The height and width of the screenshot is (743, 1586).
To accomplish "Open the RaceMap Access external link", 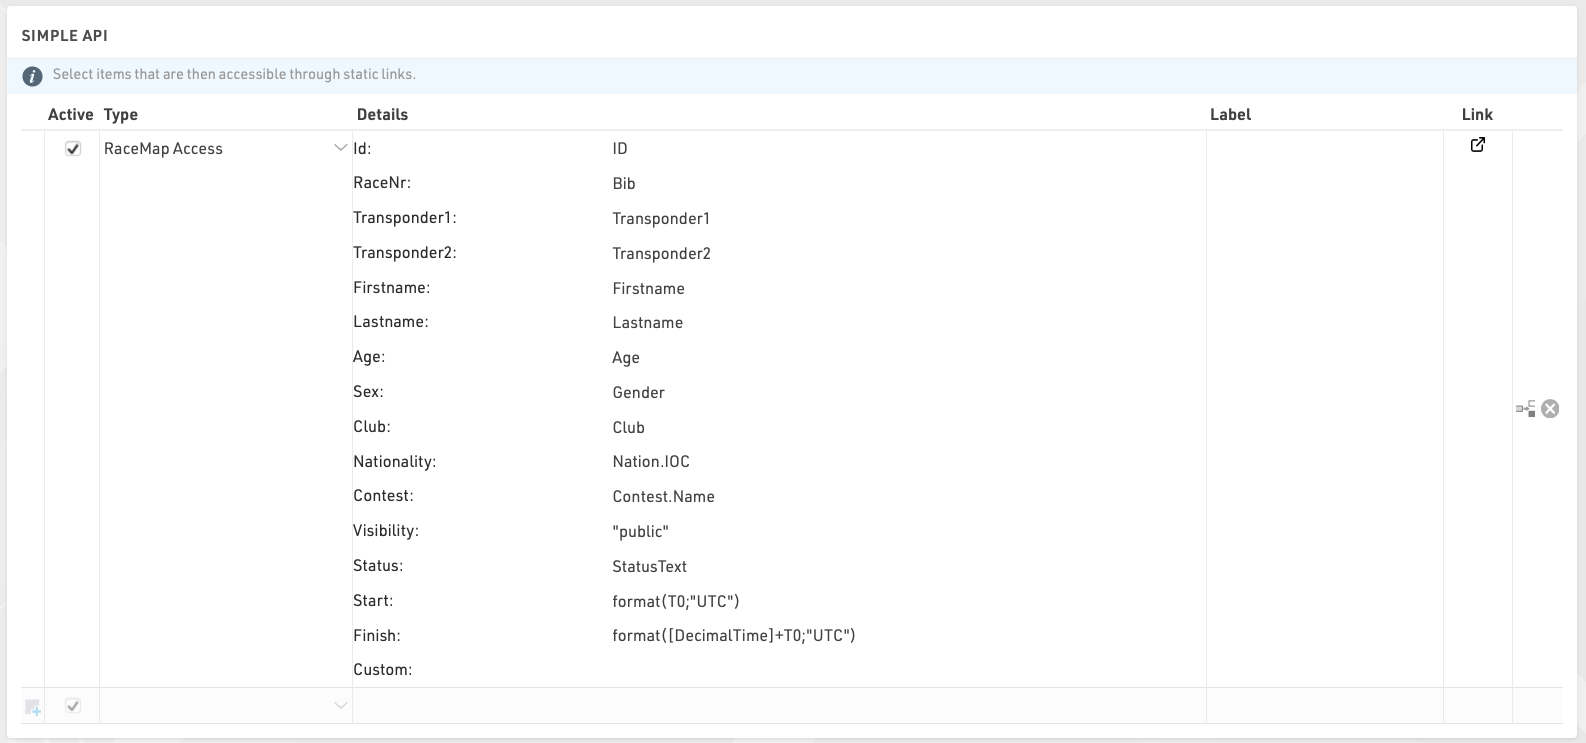I will click(x=1477, y=145).
